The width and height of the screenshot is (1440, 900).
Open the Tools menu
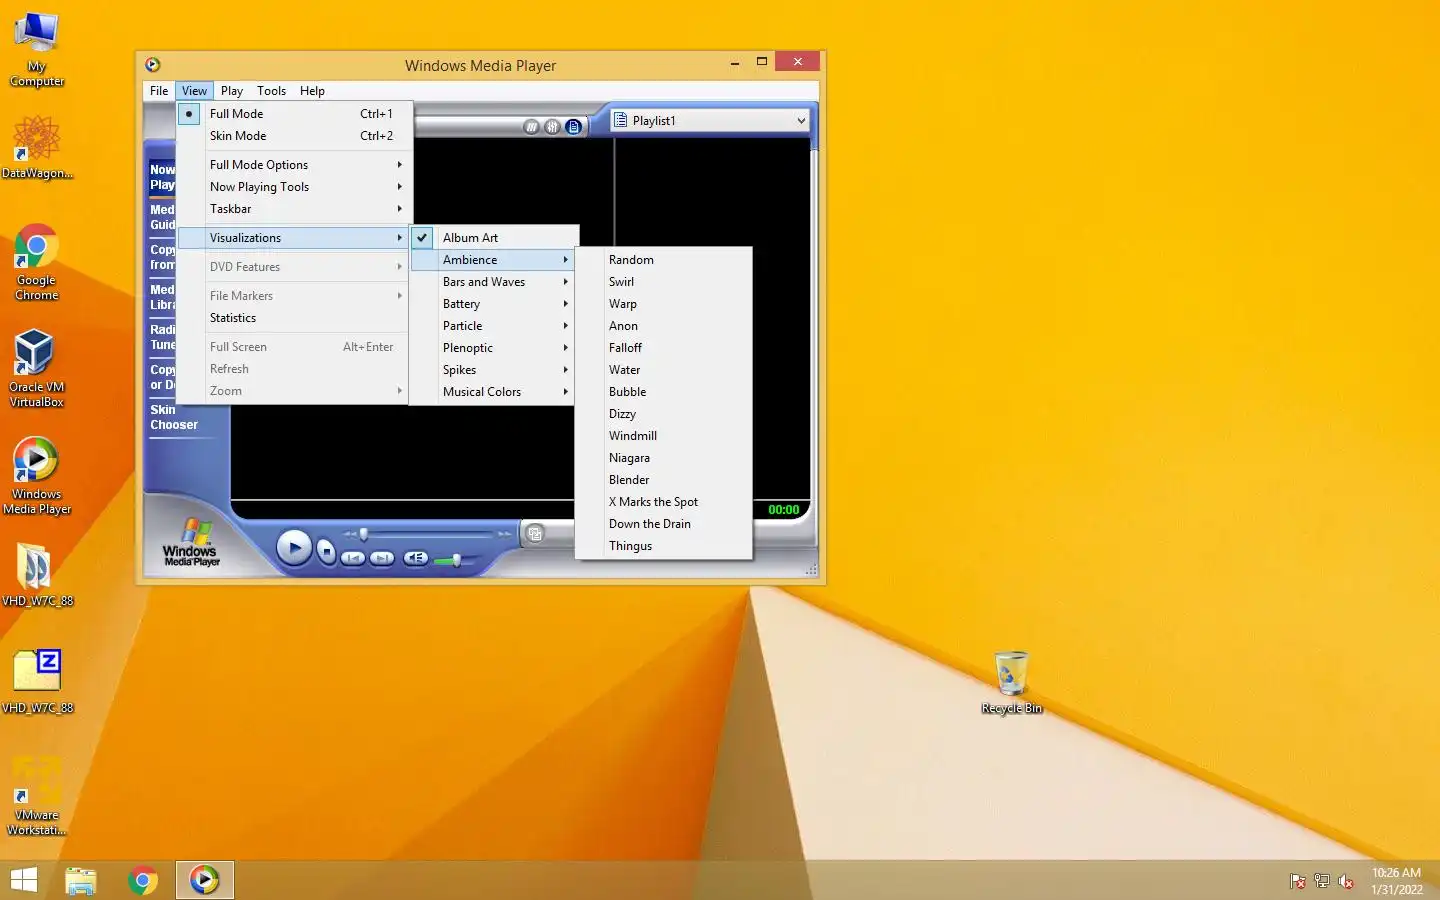click(271, 91)
